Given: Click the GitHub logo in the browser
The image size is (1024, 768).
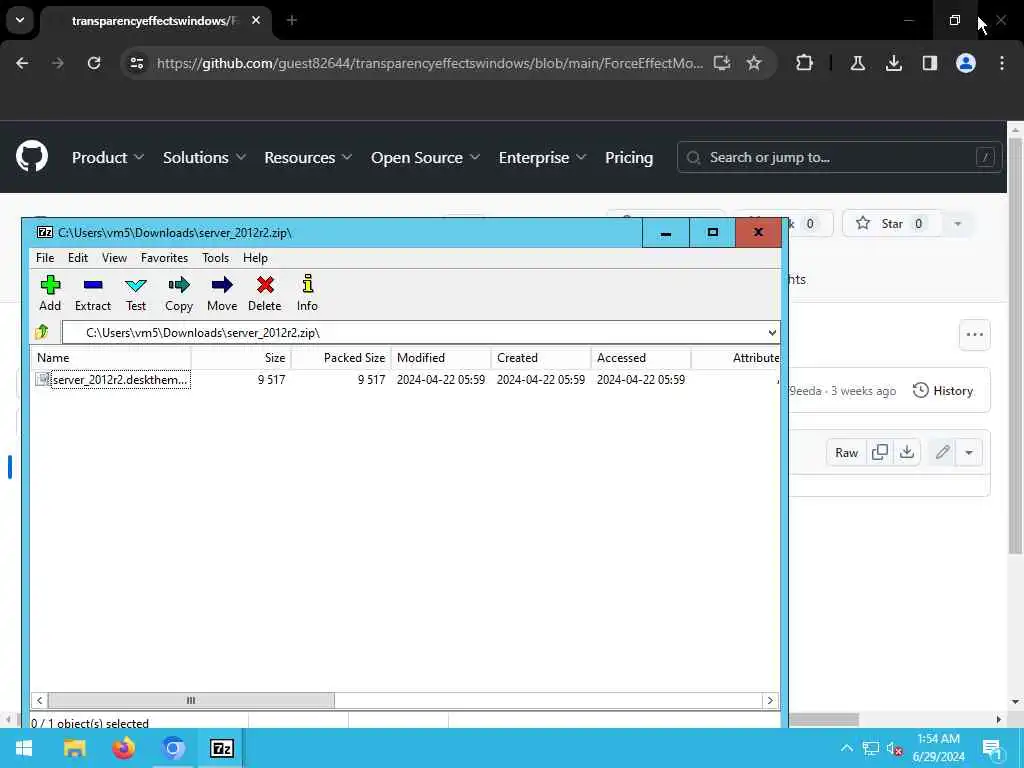Looking at the screenshot, I should pyautogui.click(x=32, y=157).
